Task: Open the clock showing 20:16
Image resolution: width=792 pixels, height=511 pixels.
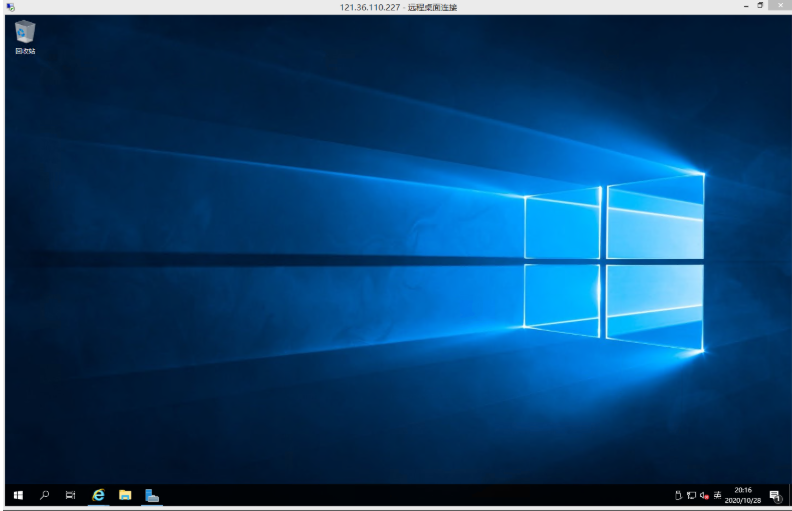Action: (743, 495)
